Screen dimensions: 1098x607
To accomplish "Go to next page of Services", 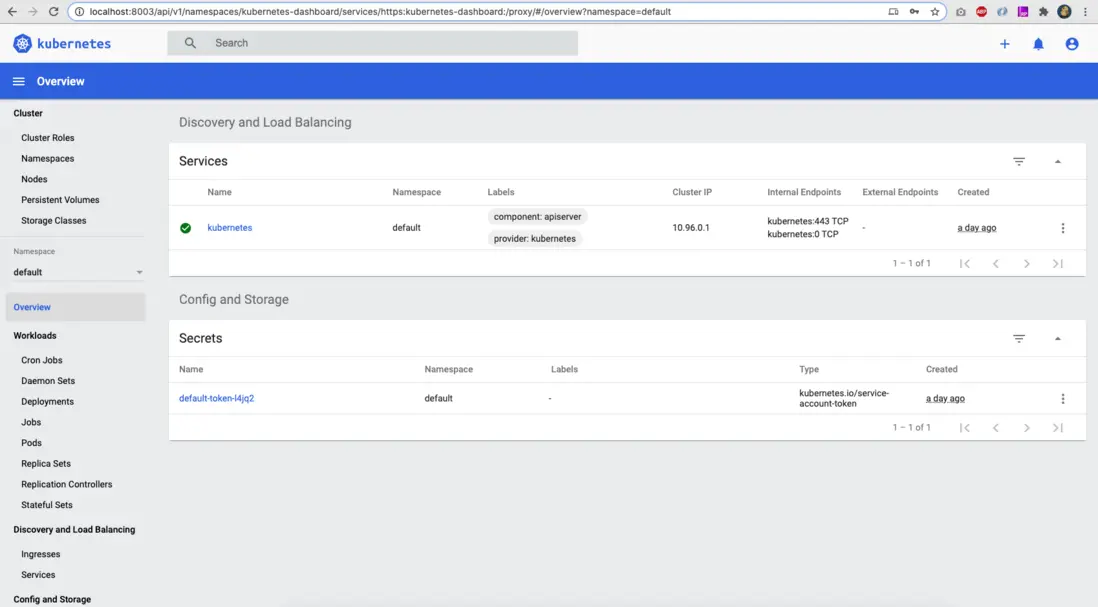I will coord(1027,264).
